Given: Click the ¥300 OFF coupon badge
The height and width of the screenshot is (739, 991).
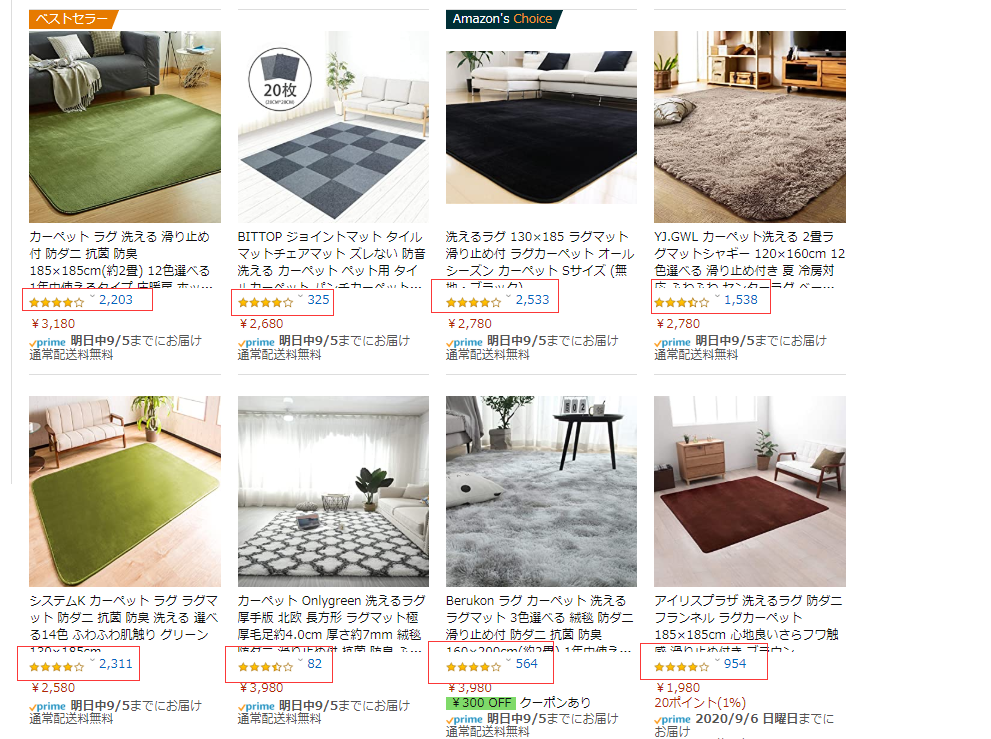Looking at the screenshot, I should pyautogui.click(x=482, y=702).
